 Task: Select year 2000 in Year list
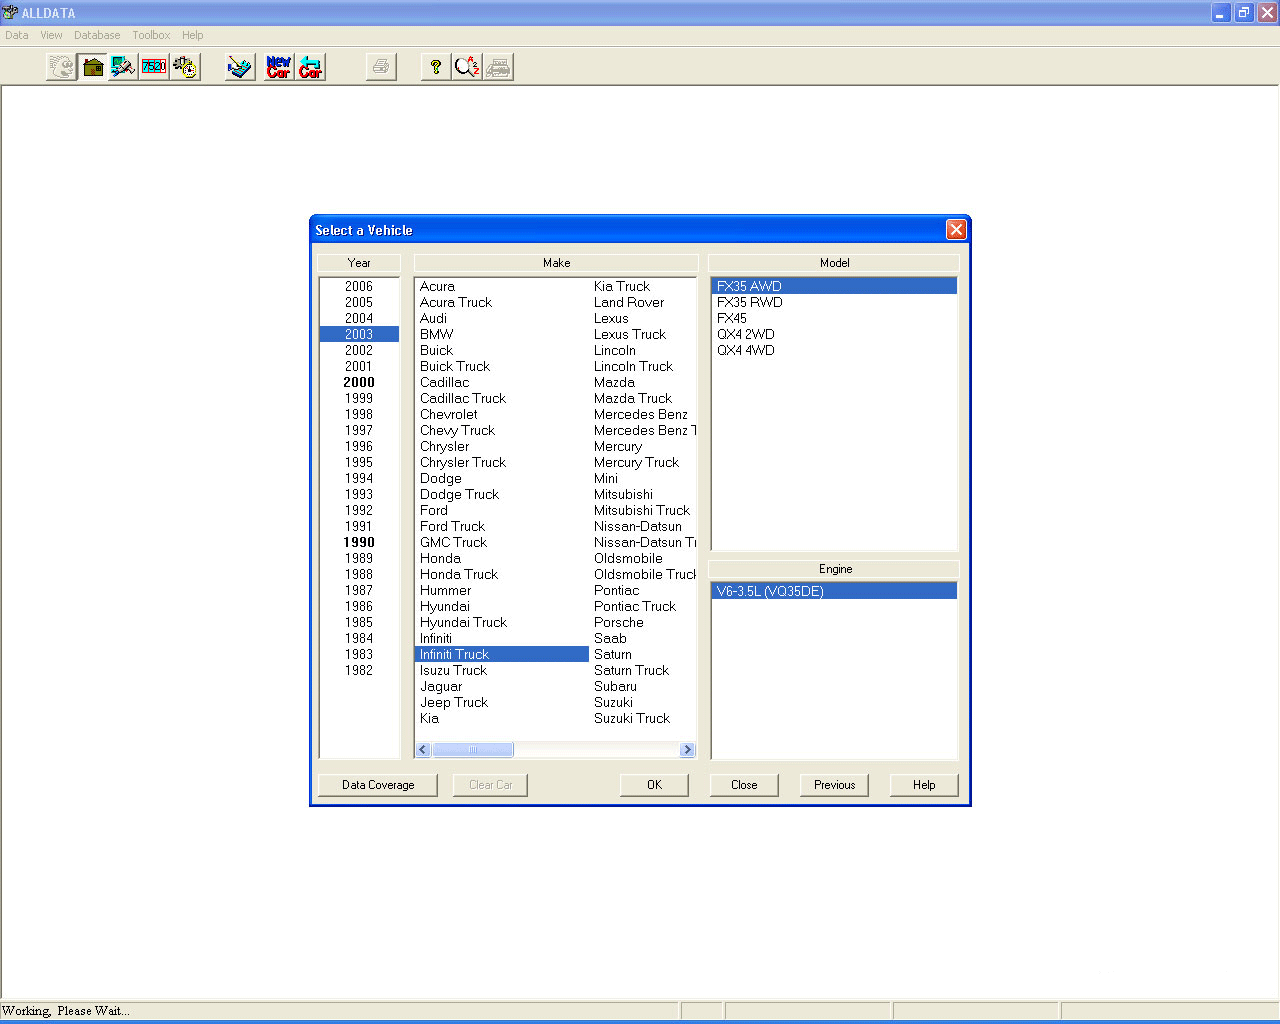pyautogui.click(x=359, y=382)
